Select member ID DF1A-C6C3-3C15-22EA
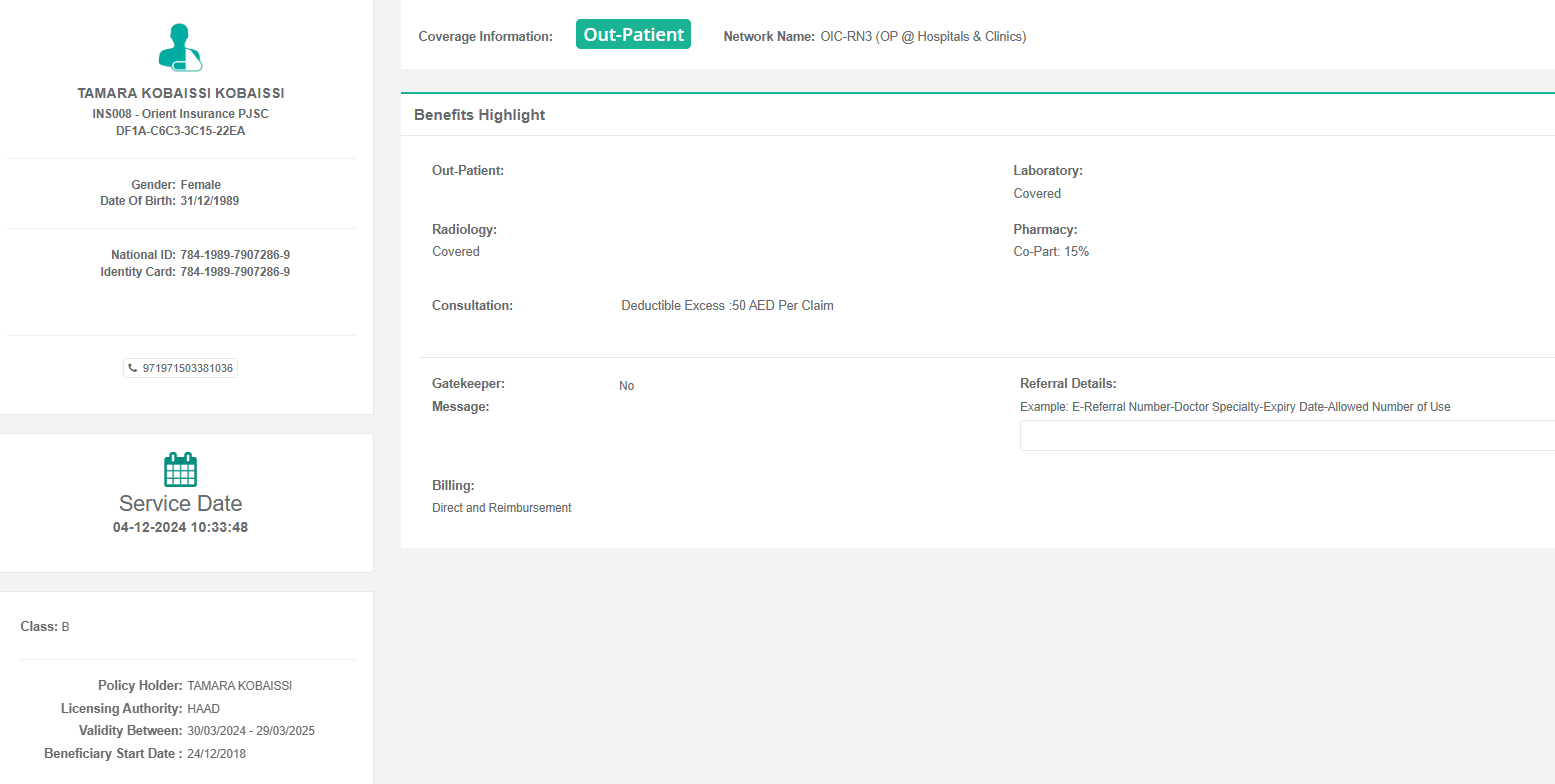 [180, 130]
